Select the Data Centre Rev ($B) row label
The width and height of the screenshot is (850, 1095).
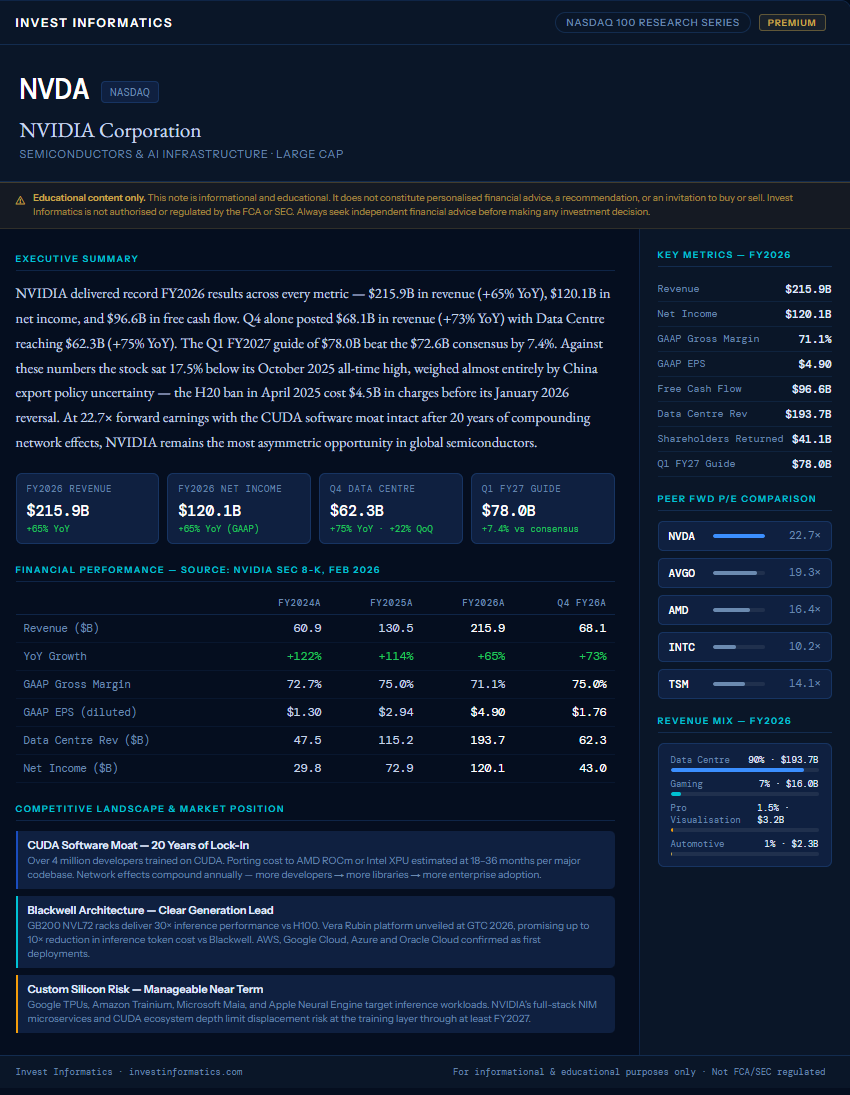click(86, 740)
